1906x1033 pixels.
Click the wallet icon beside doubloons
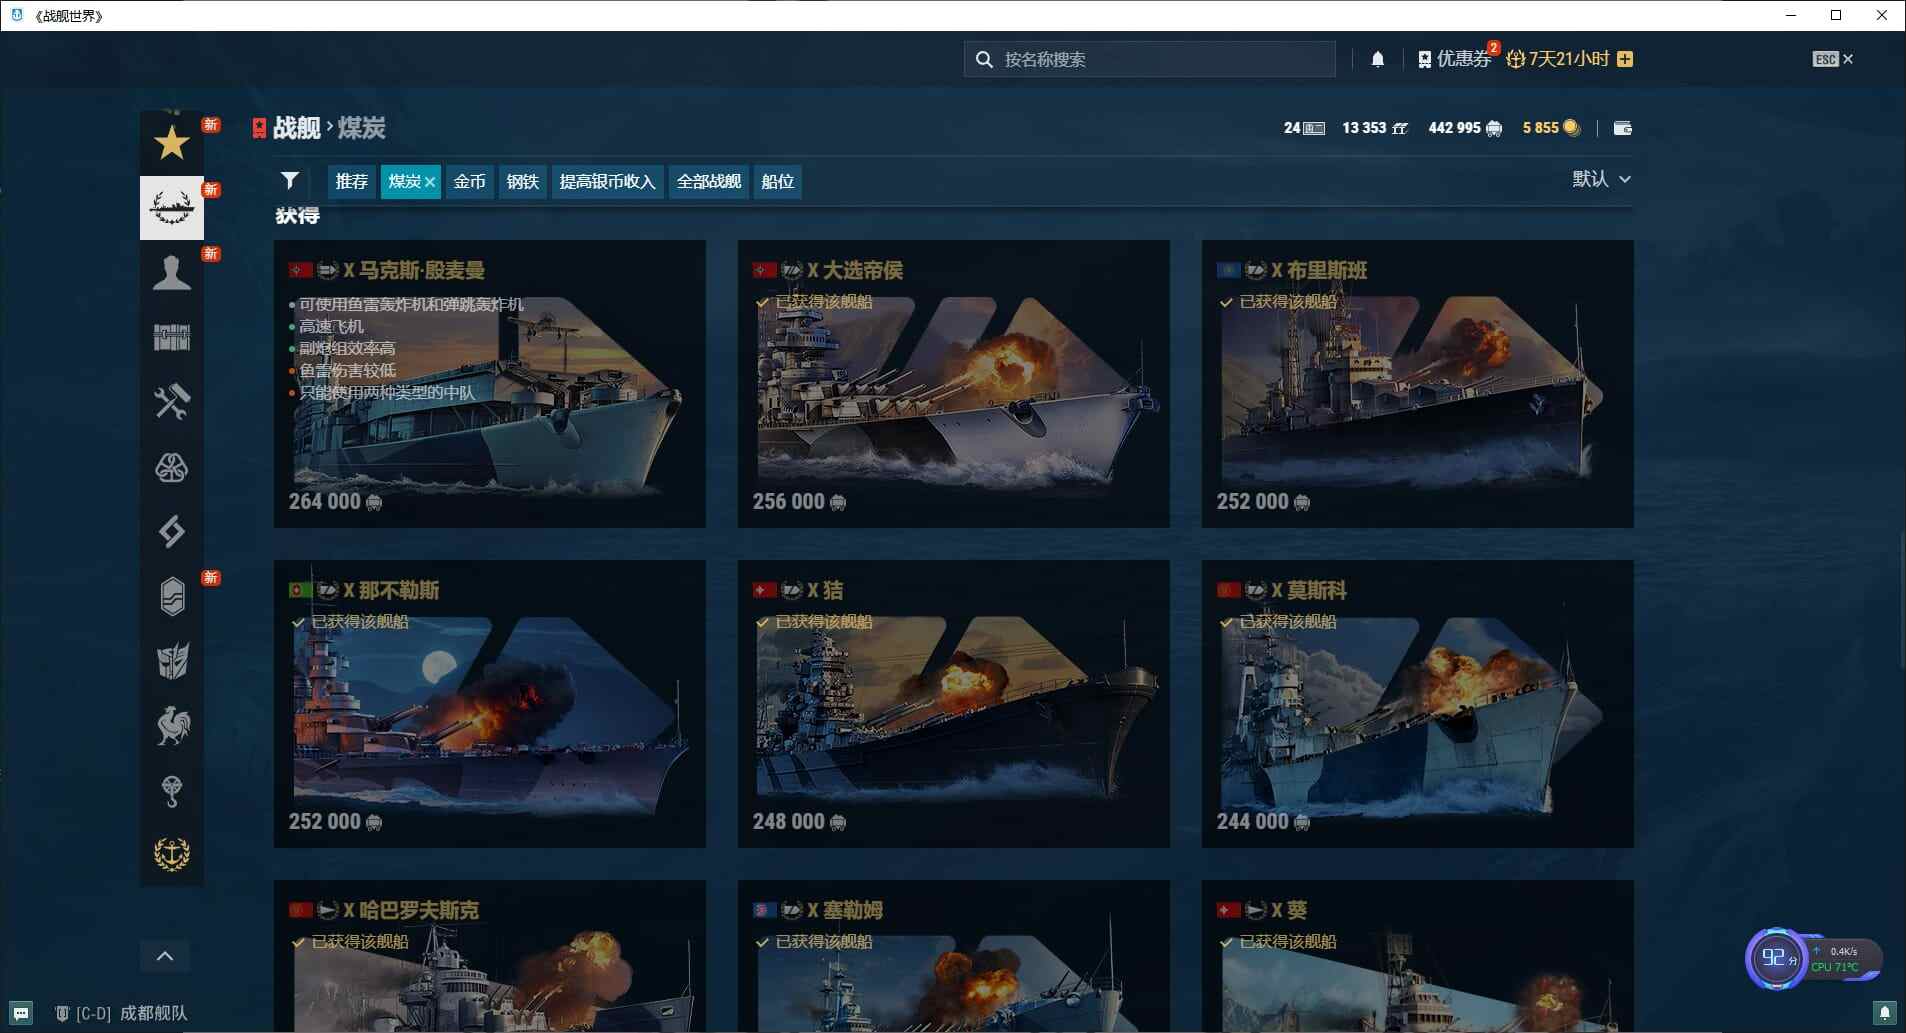tap(1622, 128)
